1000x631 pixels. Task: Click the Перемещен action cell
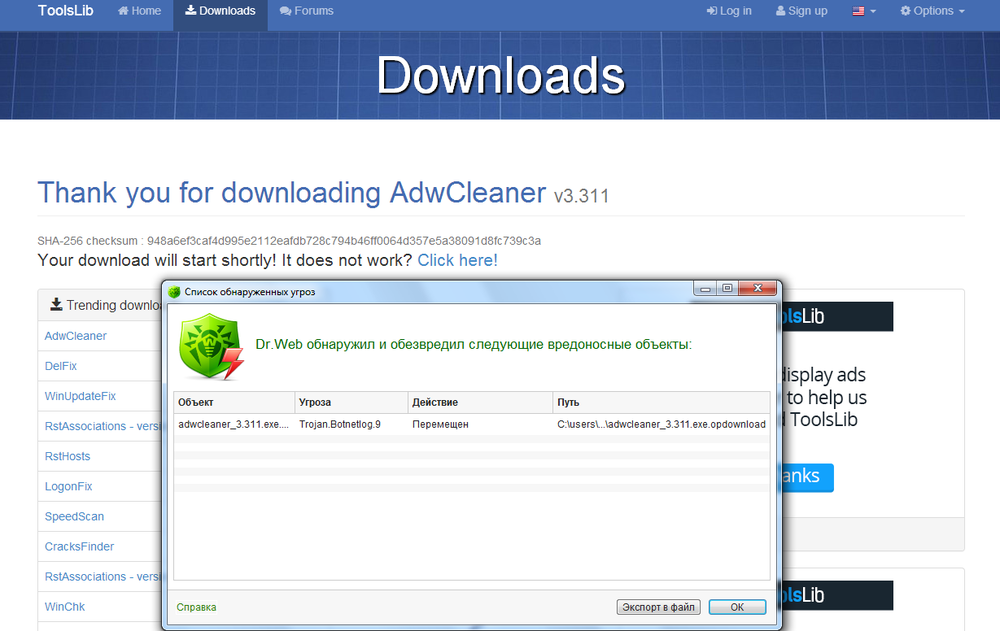click(440, 424)
